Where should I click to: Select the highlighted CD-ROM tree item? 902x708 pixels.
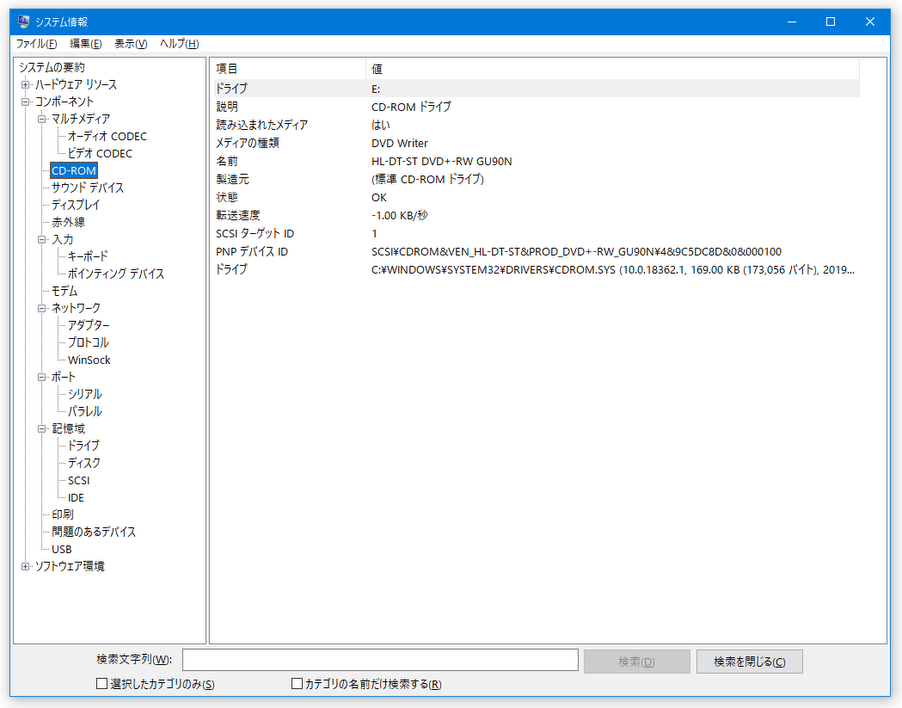[x=74, y=171]
